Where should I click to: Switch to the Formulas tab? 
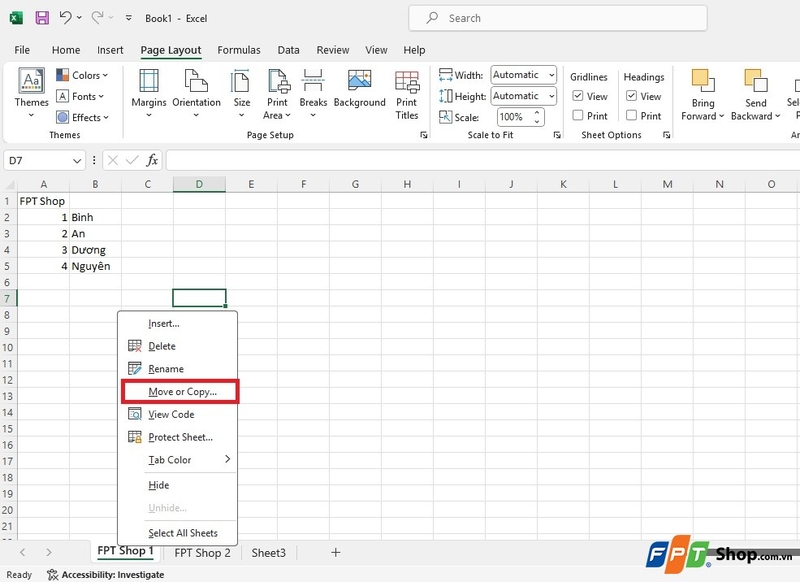point(239,50)
